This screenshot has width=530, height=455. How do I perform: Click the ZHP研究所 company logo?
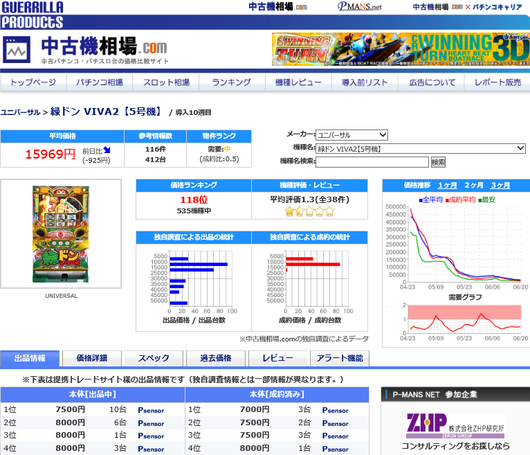[455, 425]
